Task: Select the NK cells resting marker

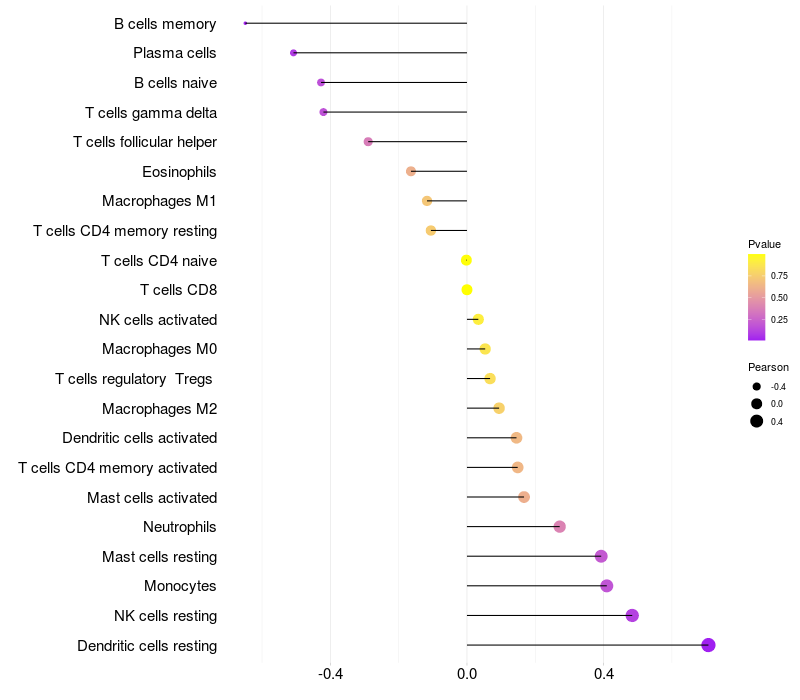Action: point(632,615)
